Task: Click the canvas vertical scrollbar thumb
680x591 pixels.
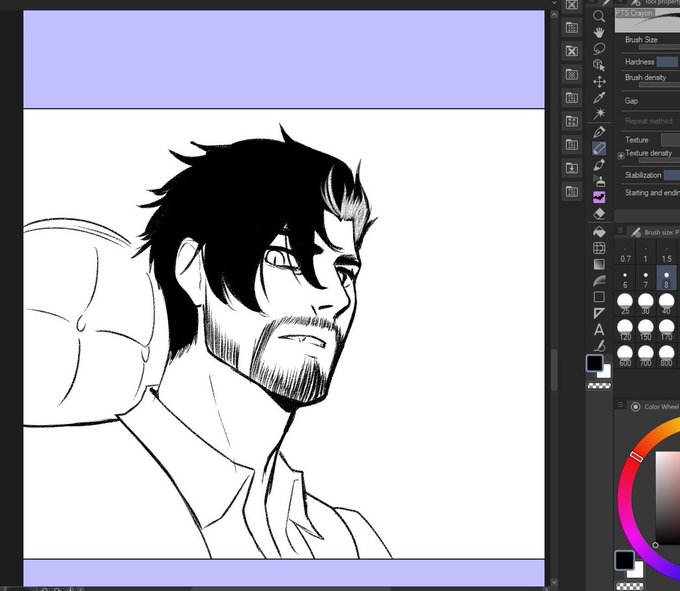Action: pyautogui.click(x=554, y=369)
